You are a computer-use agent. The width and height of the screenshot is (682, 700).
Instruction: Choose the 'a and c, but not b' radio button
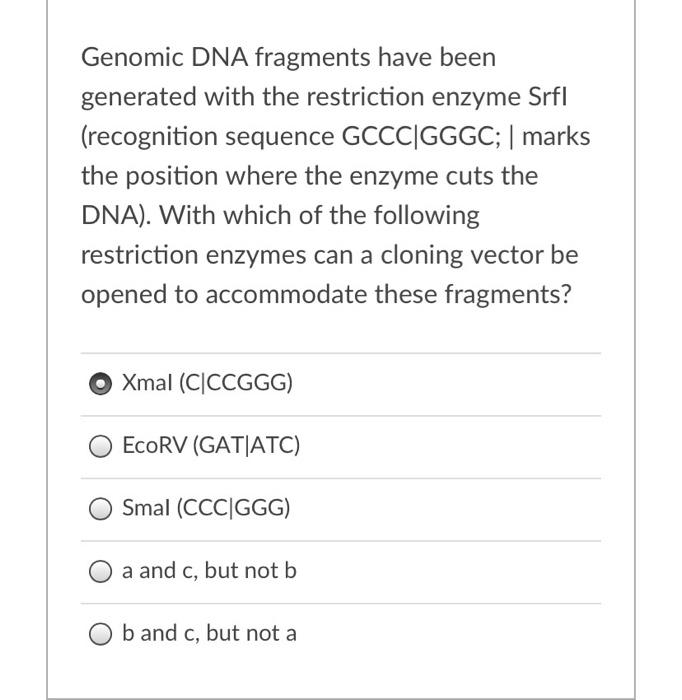click(100, 571)
